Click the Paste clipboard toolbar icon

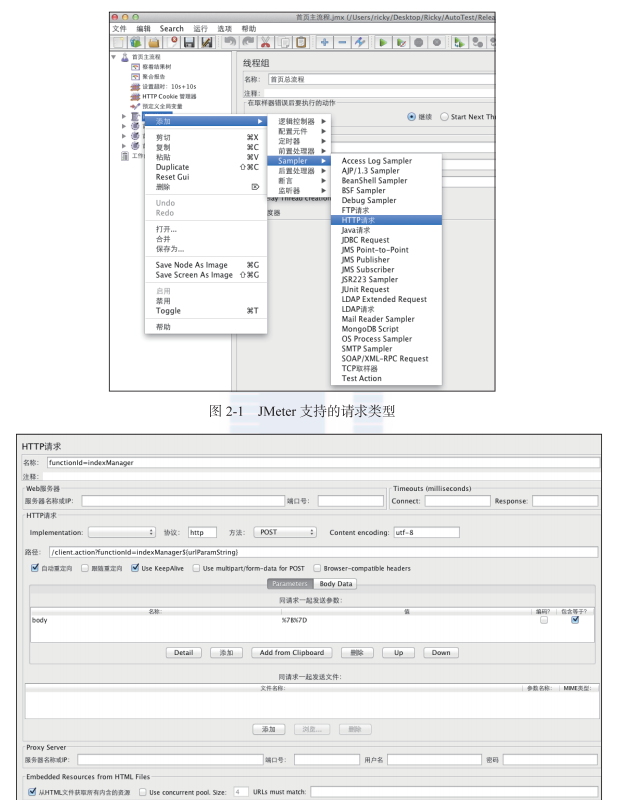(x=302, y=42)
